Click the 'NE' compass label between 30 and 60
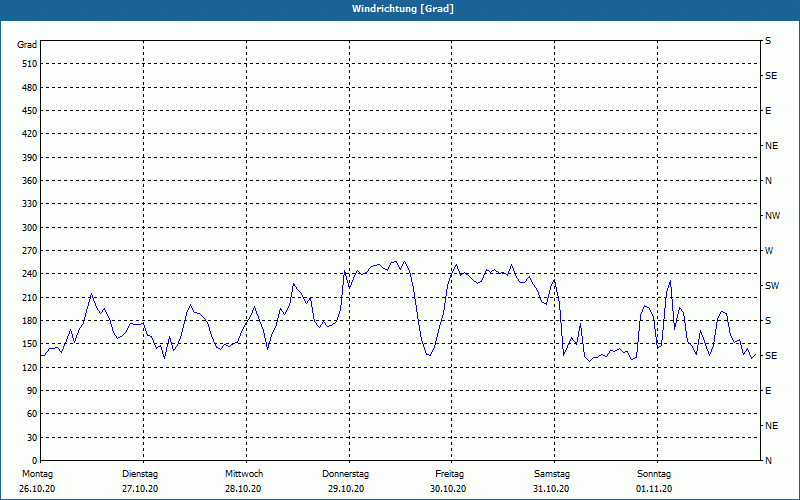This screenshot has height=500, width=800. [771, 426]
